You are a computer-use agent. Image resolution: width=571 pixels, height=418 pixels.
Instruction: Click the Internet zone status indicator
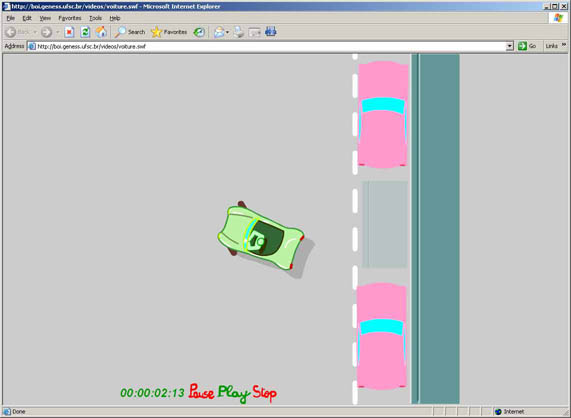(x=510, y=411)
